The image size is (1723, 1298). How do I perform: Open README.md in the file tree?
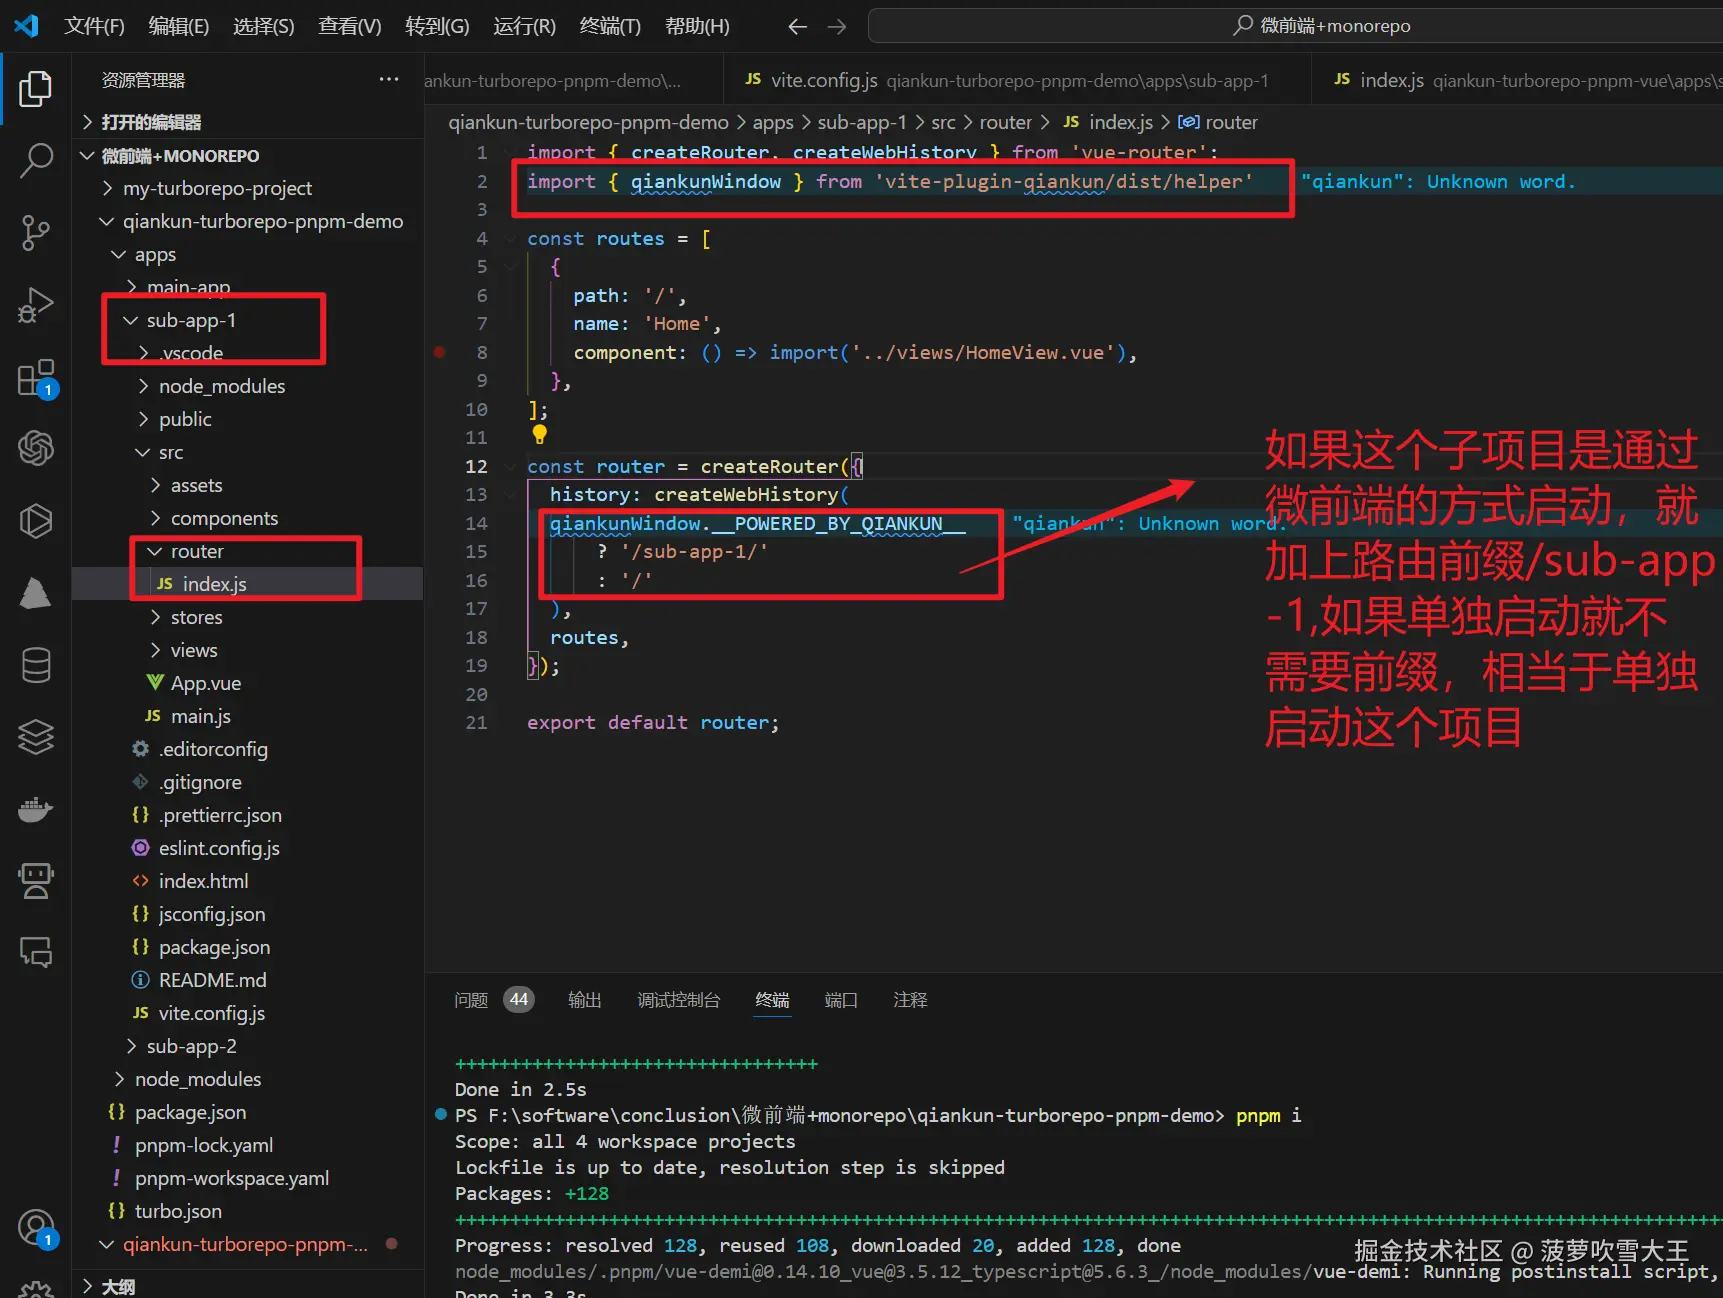point(247,980)
